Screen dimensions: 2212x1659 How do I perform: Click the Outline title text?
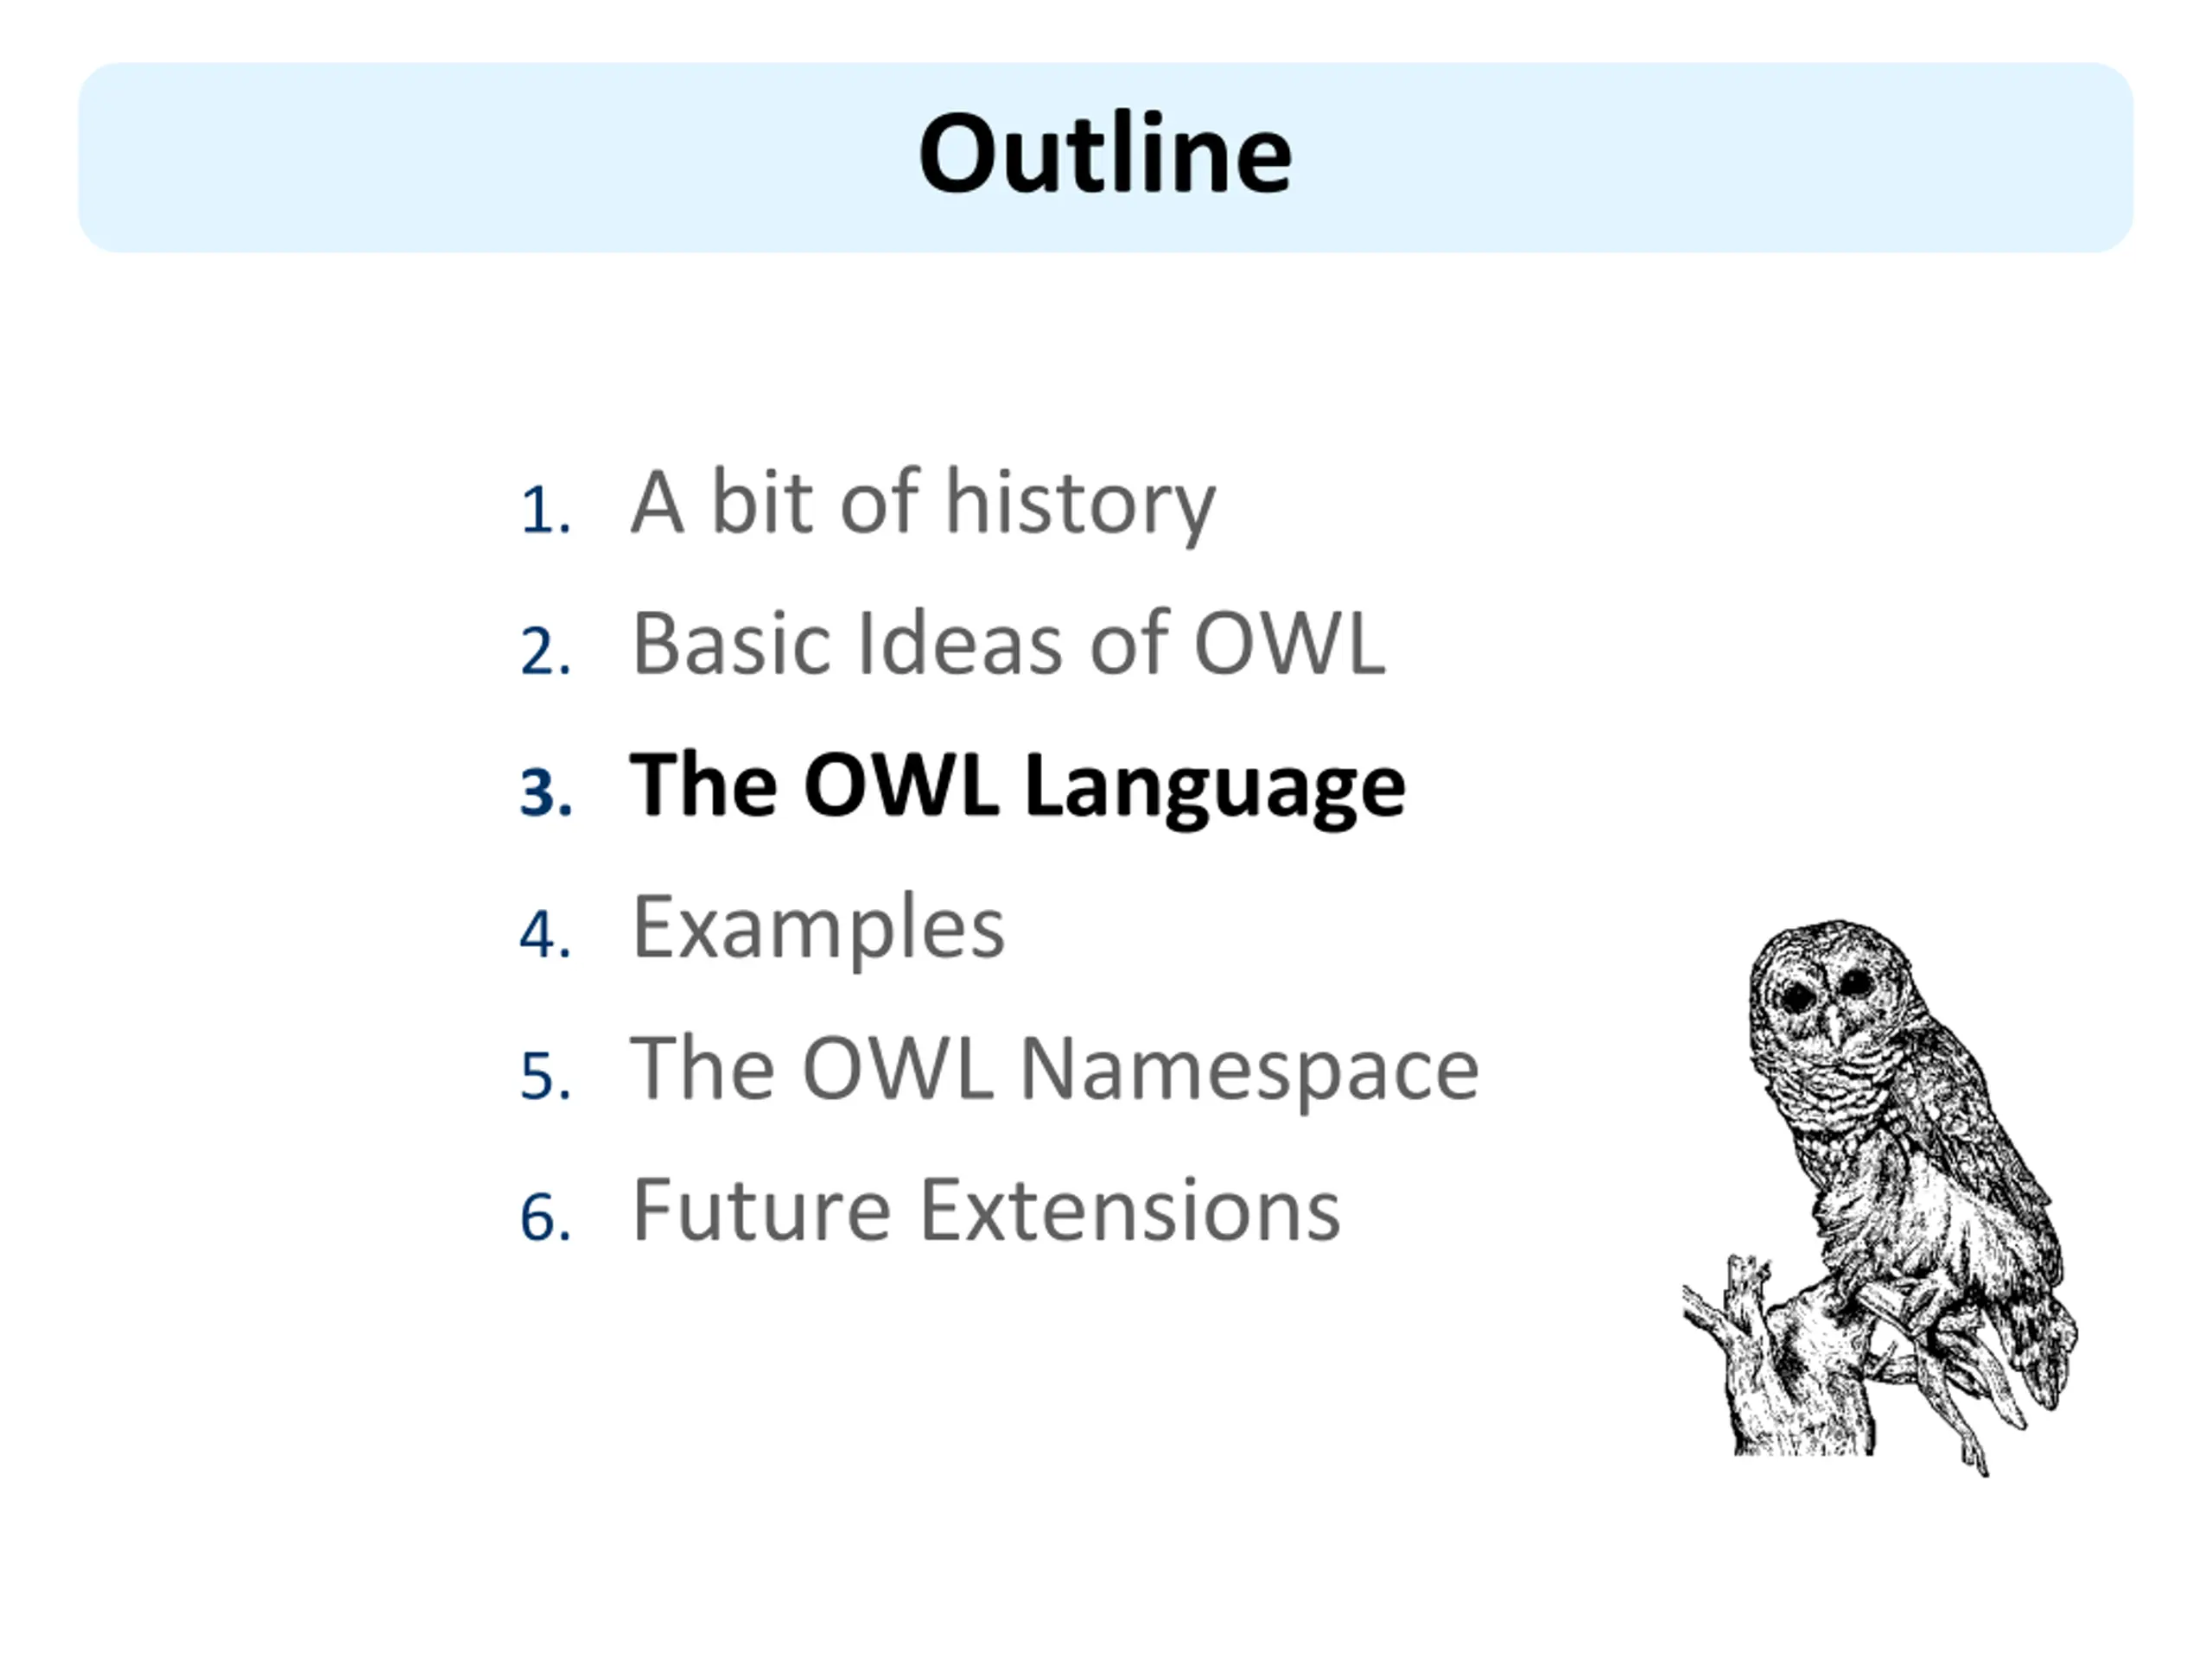click(1105, 155)
